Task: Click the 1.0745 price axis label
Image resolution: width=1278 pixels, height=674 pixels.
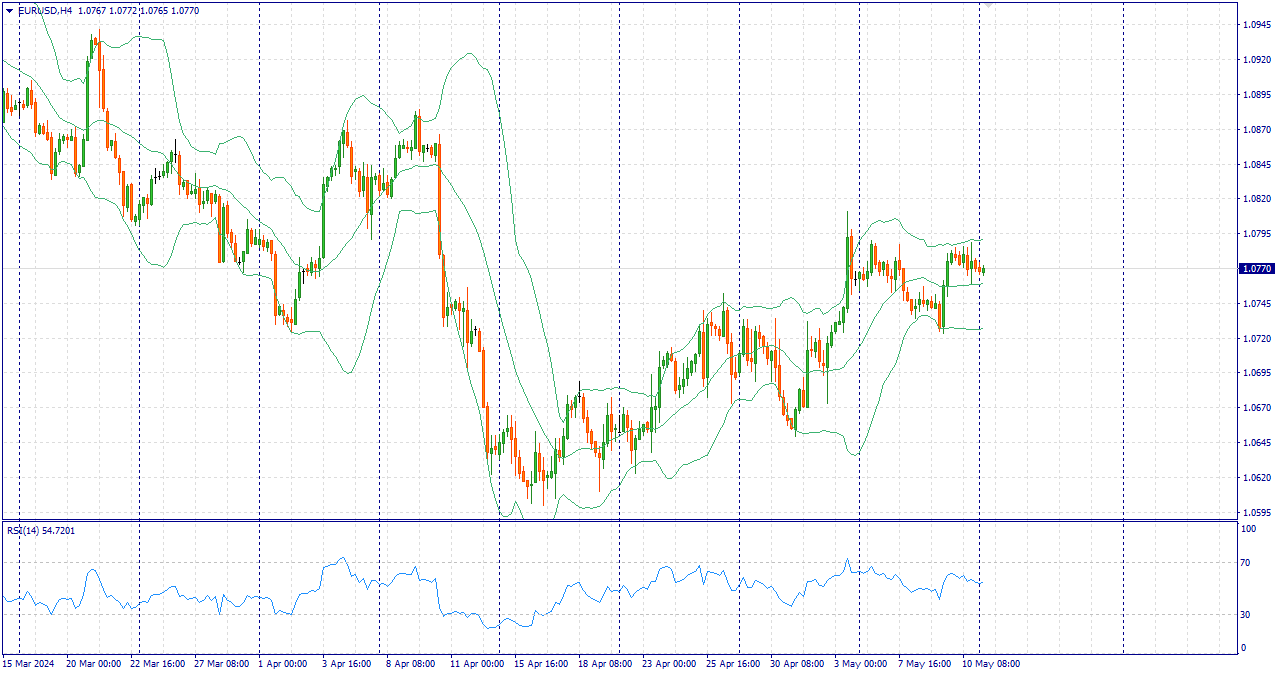Action: (x=1256, y=304)
